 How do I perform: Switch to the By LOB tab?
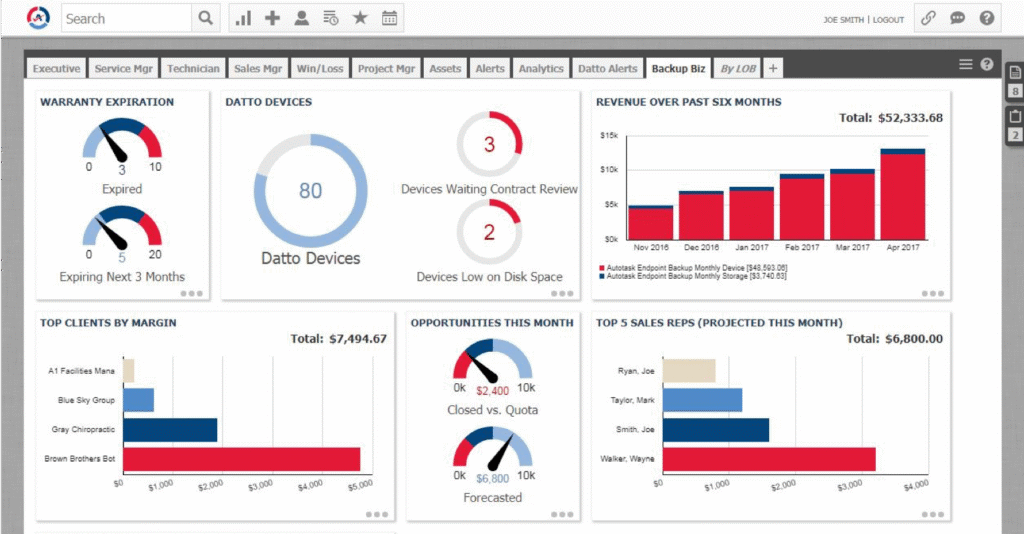pos(738,69)
